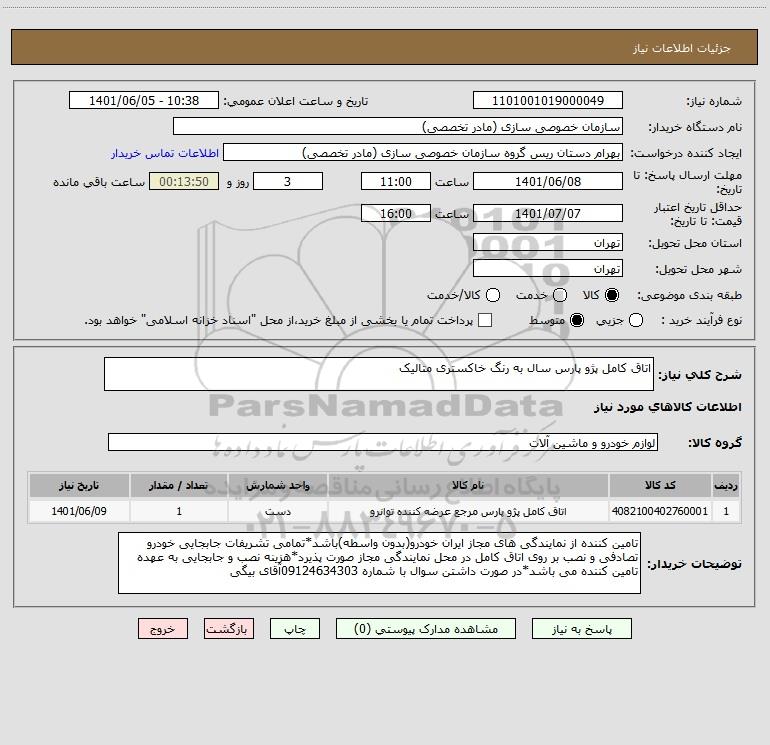The width and height of the screenshot is (770, 745).
Task: Click the validity time field 16:00
Action: (396, 214)
